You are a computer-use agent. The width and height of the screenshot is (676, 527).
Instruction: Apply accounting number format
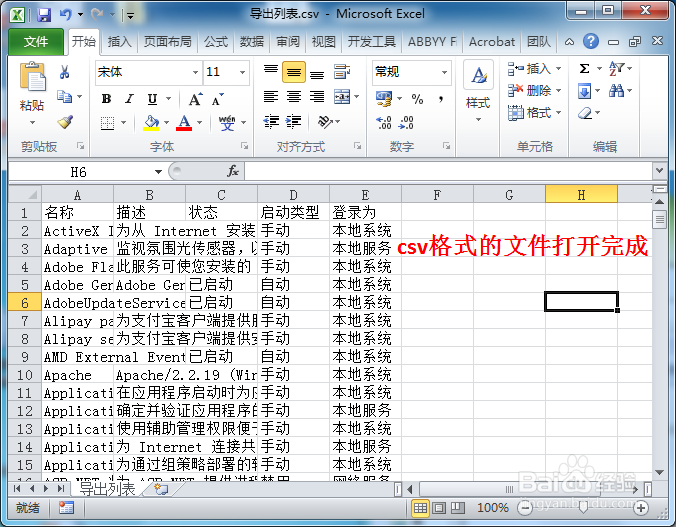coord(384,99)
